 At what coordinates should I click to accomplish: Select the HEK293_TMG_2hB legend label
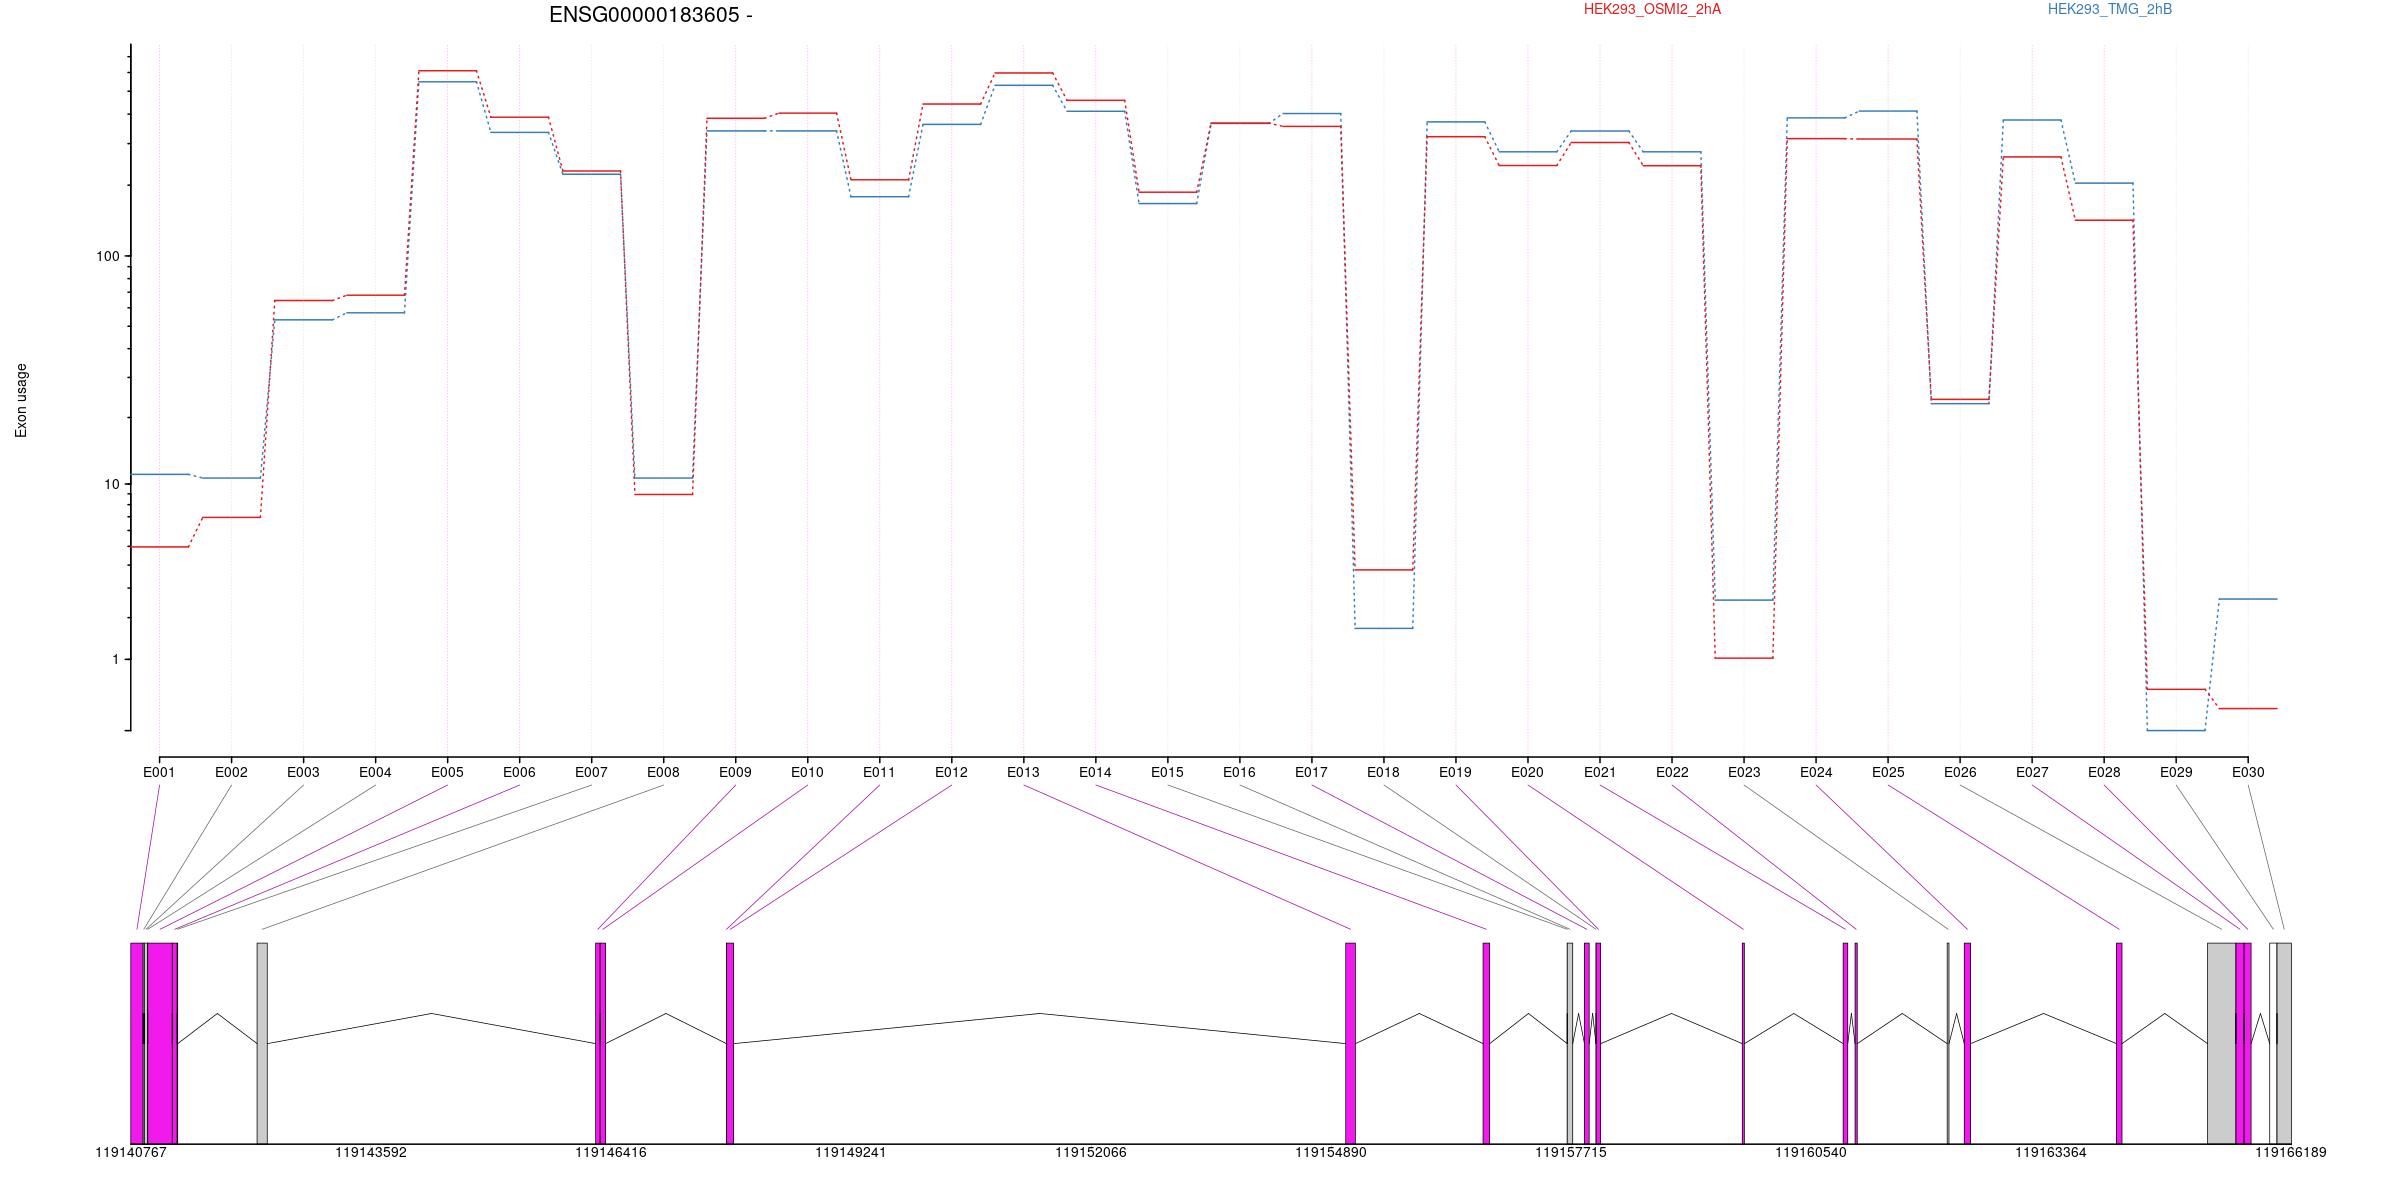click(2109, 10)
